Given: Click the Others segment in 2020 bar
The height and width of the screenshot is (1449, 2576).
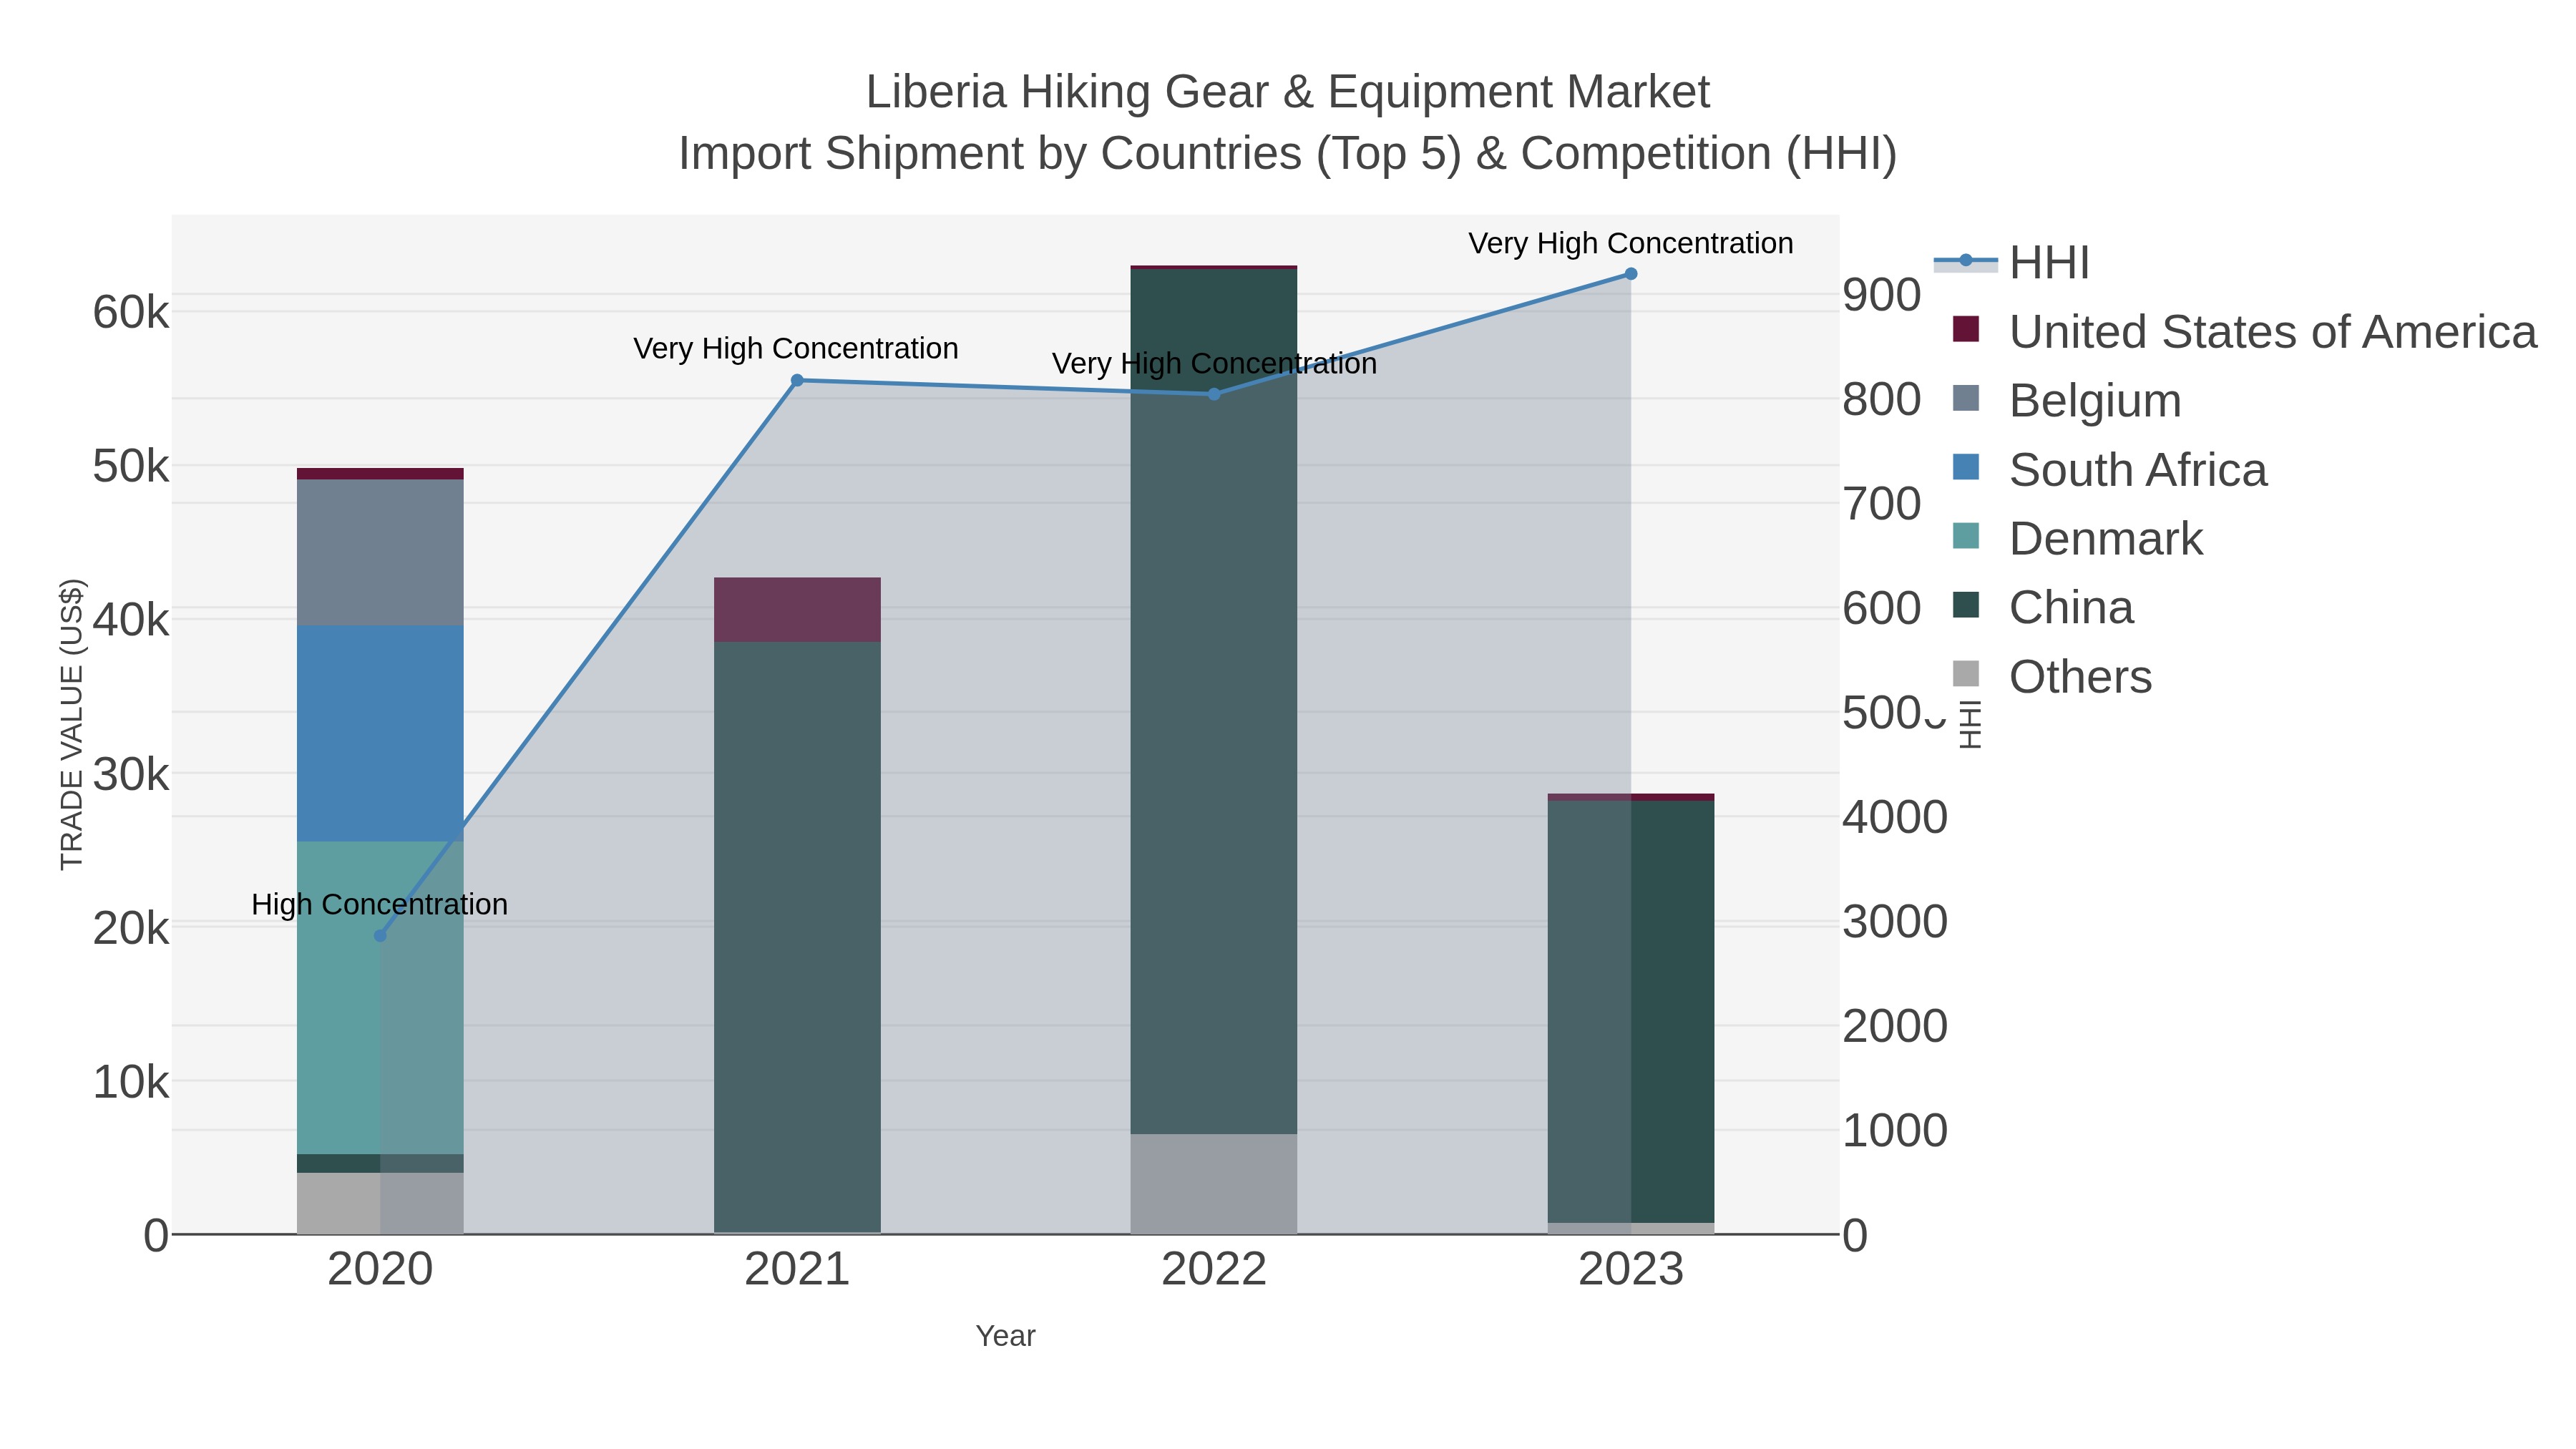Looking at the screenshot, I should click(380, 1203).
